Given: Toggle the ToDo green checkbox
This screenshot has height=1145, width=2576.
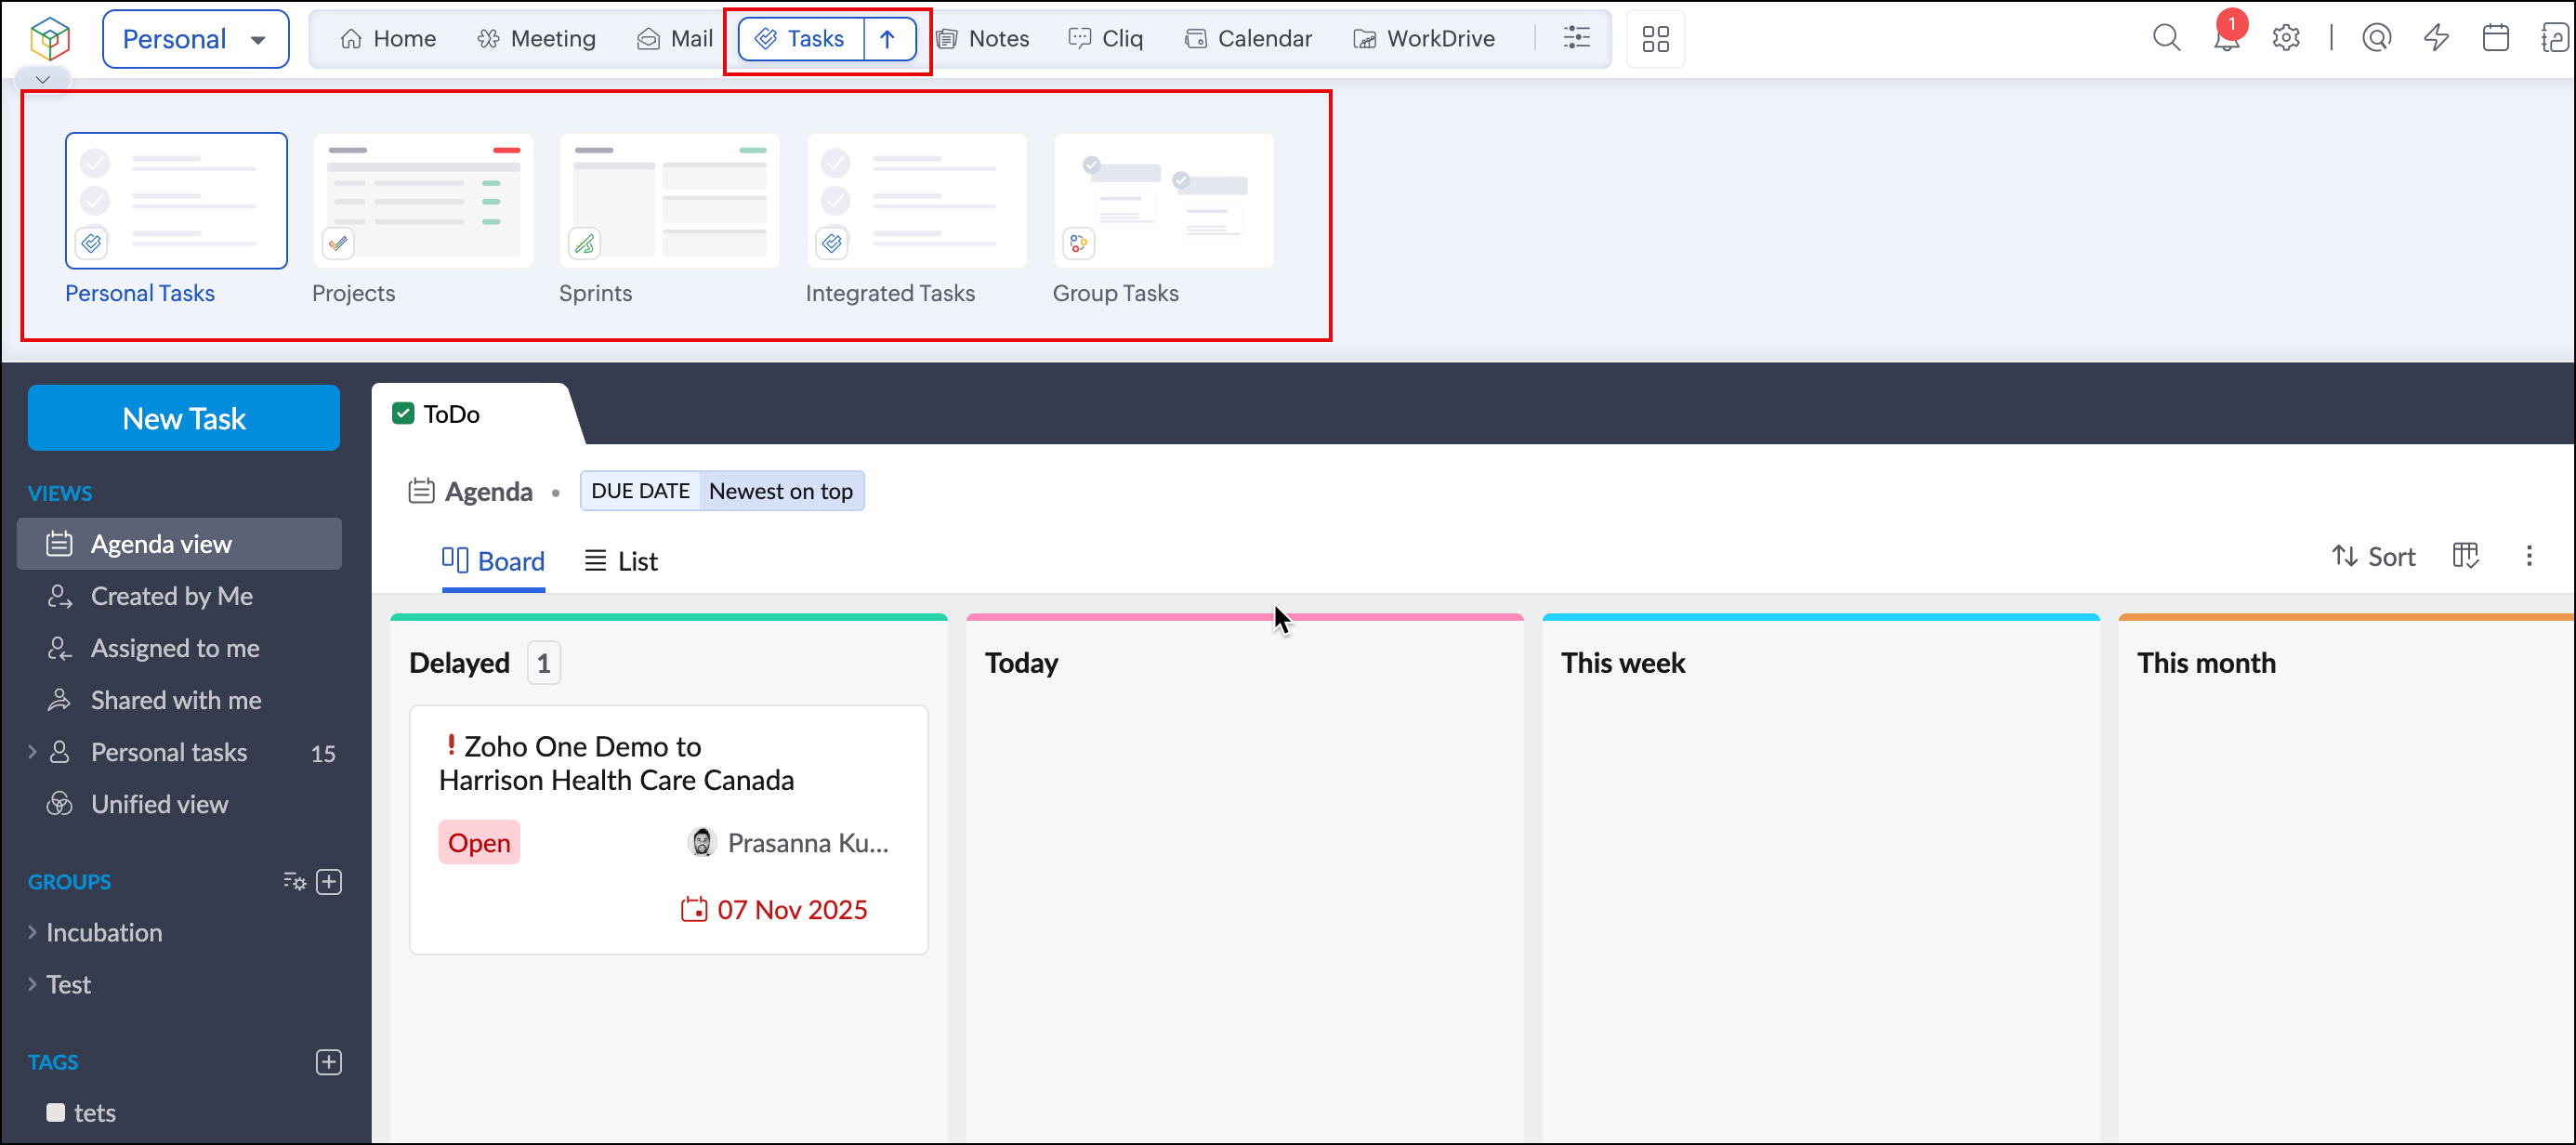Looking at the screenshot, I should pos(403,414).
